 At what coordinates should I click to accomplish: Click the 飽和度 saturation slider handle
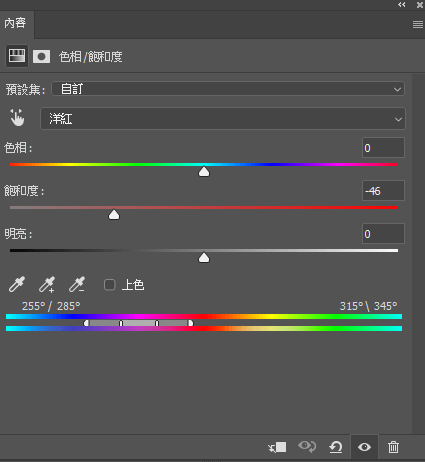[114, 215]
